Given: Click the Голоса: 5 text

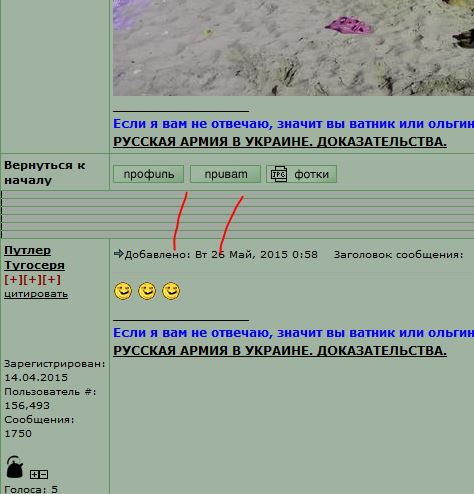Looking at the screenshot, I should click(31, 489).
